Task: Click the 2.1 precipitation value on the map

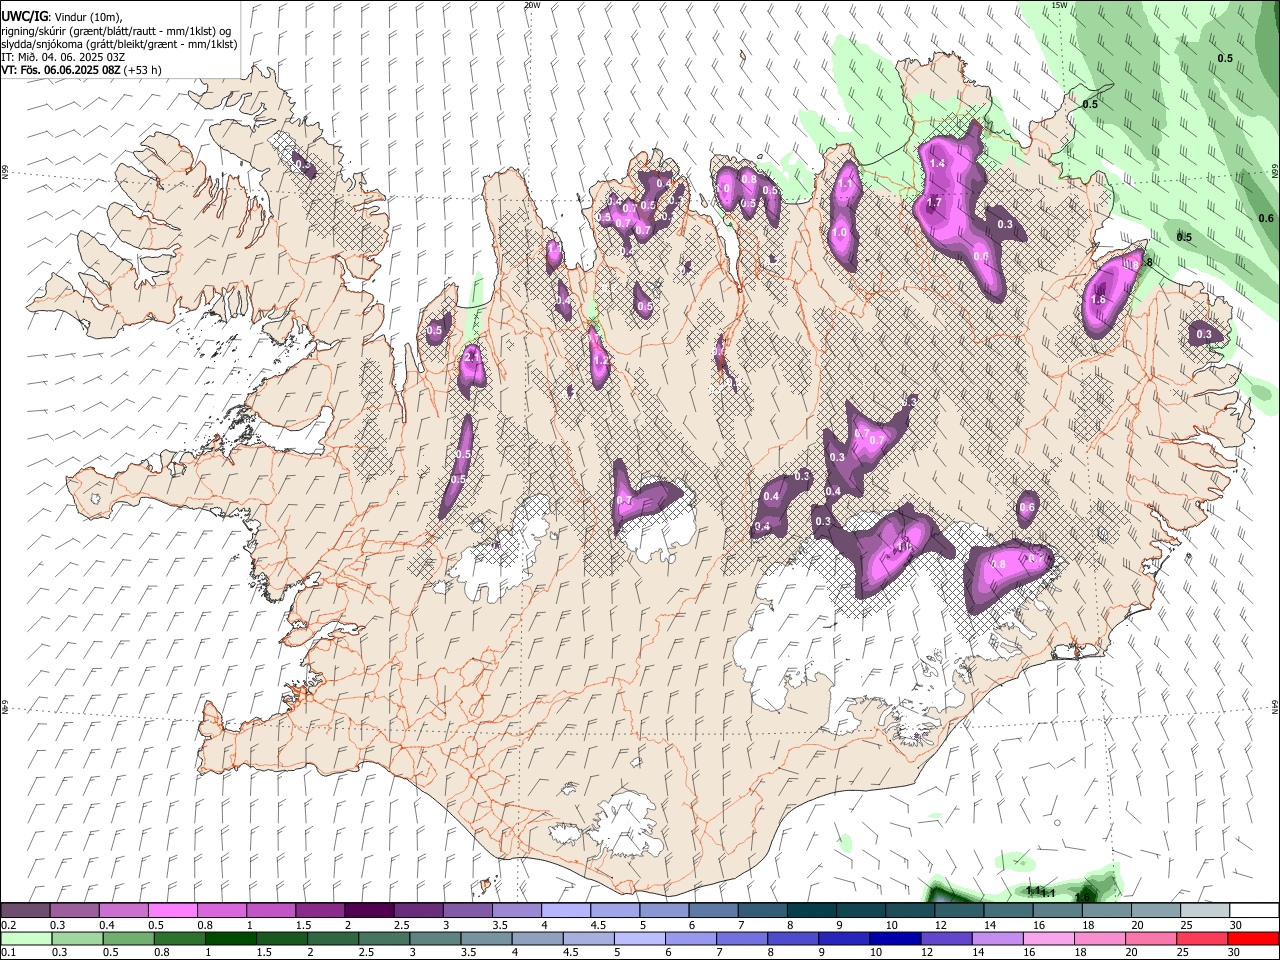Action: (x=472, y=356)
